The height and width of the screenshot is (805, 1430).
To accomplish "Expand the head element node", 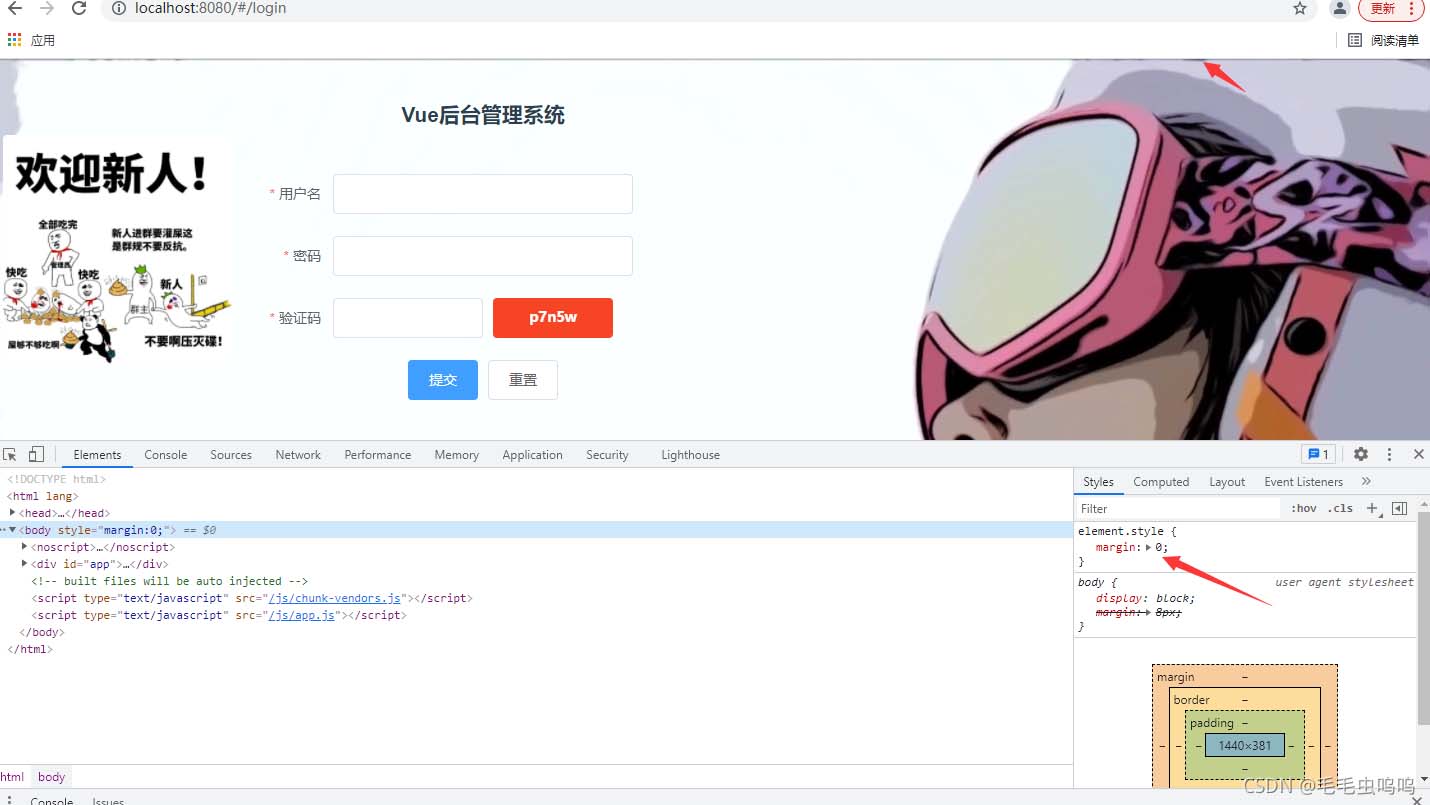I will (13, 513).
